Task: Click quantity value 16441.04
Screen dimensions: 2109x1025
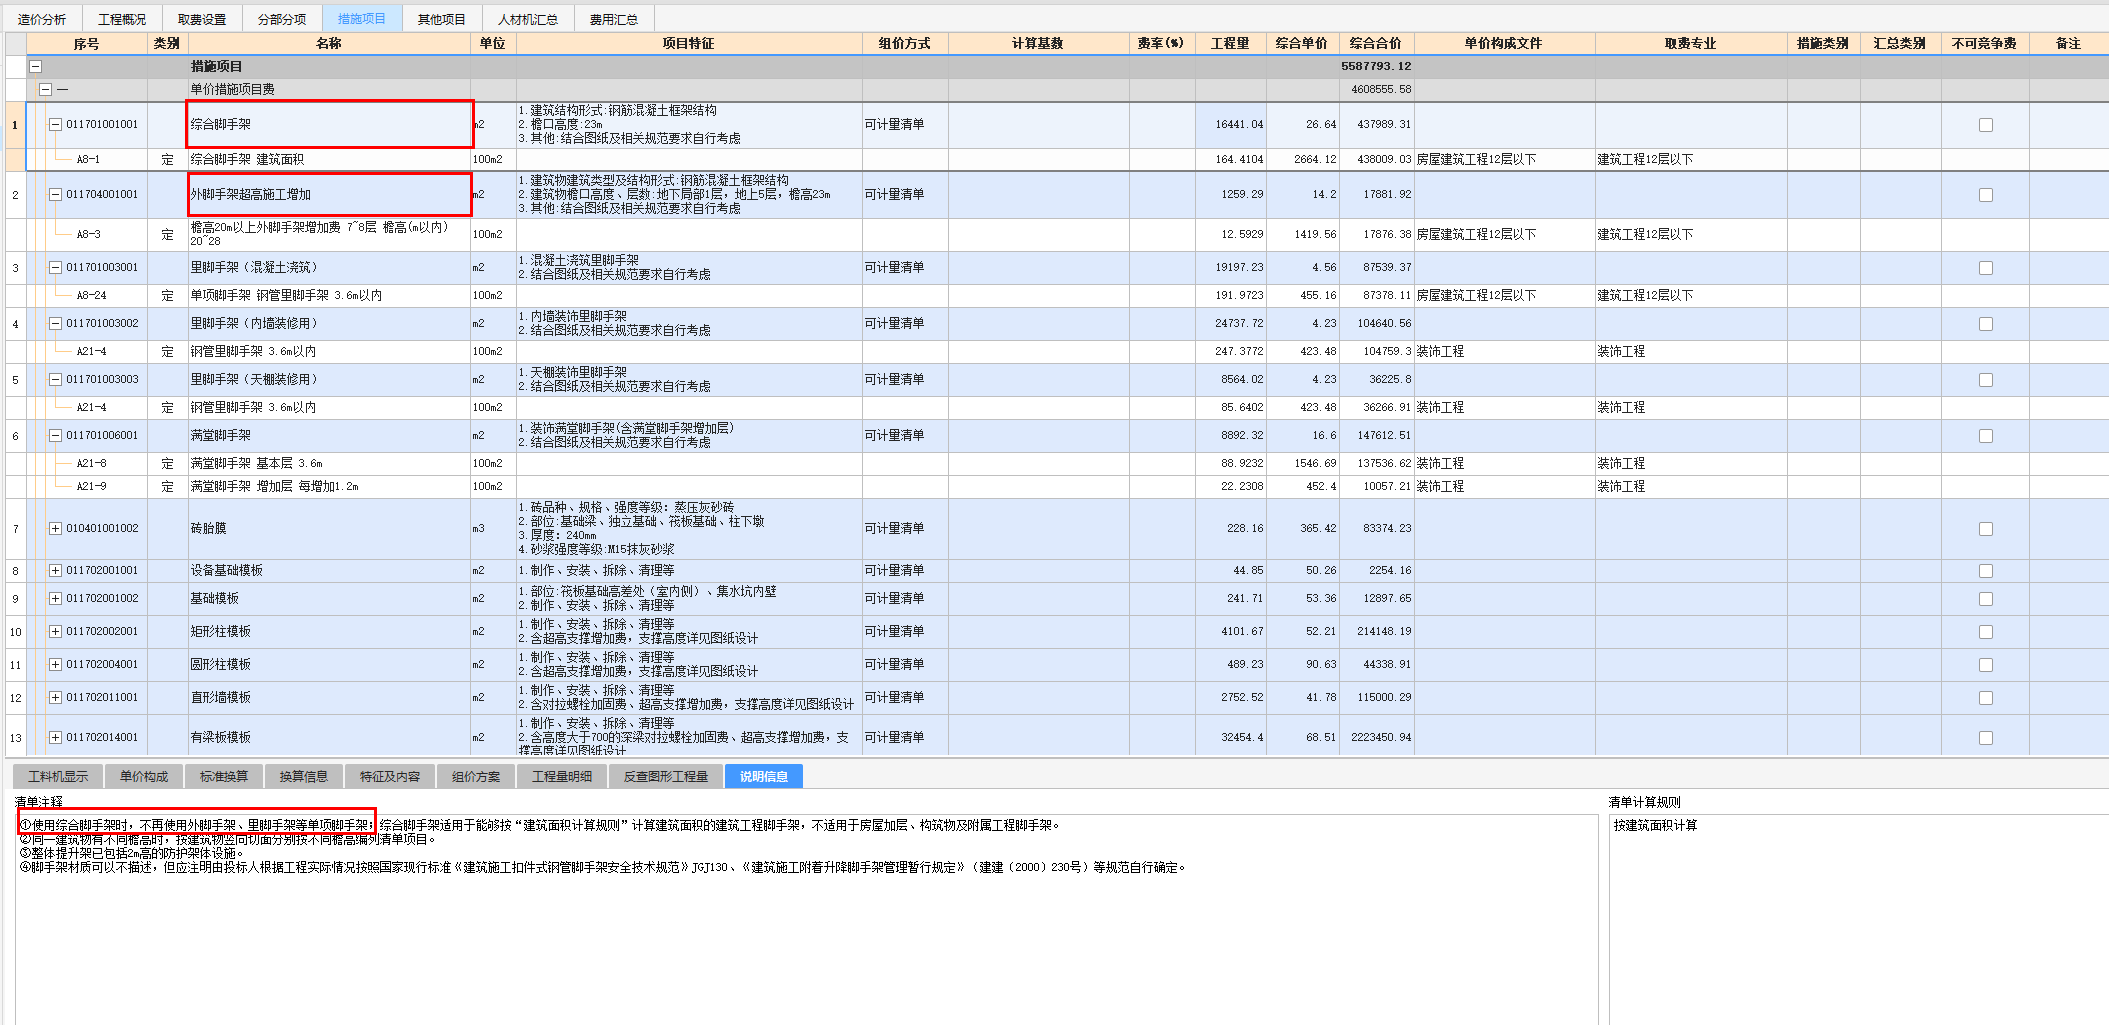Action: [1239, 124]
